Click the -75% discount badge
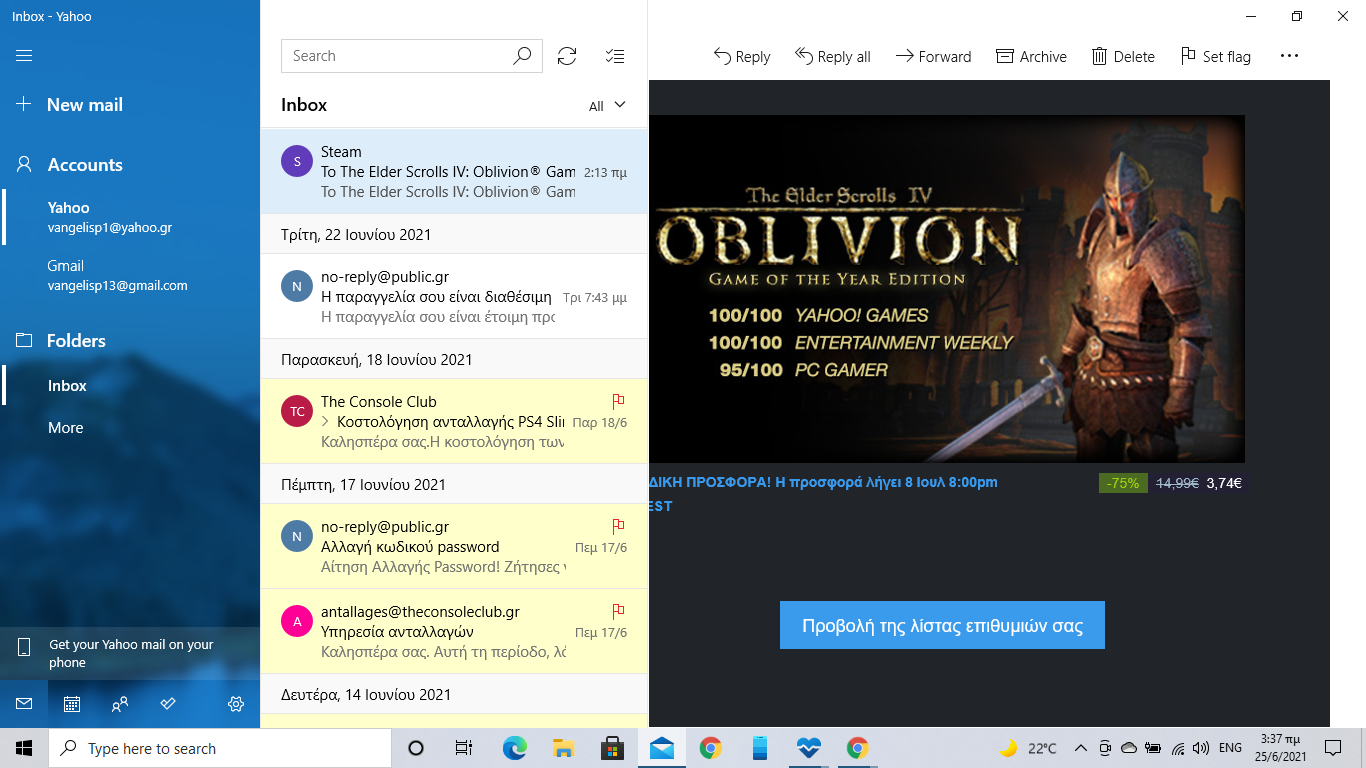Viewport: 1366px width, 768px height. [1123, 483]
